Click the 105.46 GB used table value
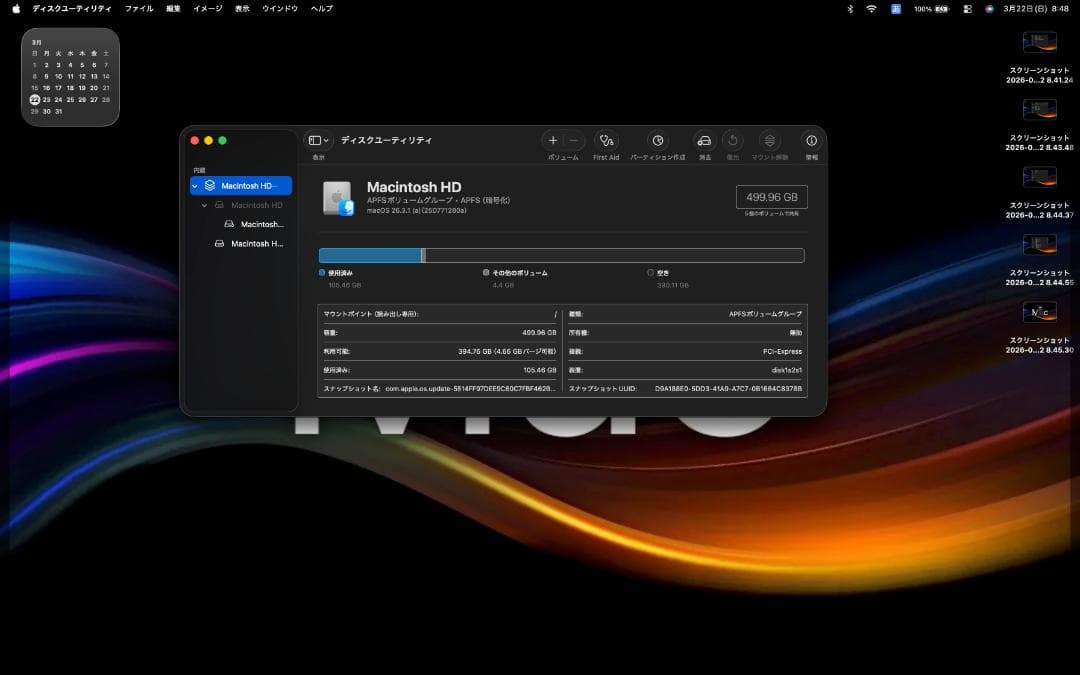The image size is (1080, 675). (x=539, y=371)
